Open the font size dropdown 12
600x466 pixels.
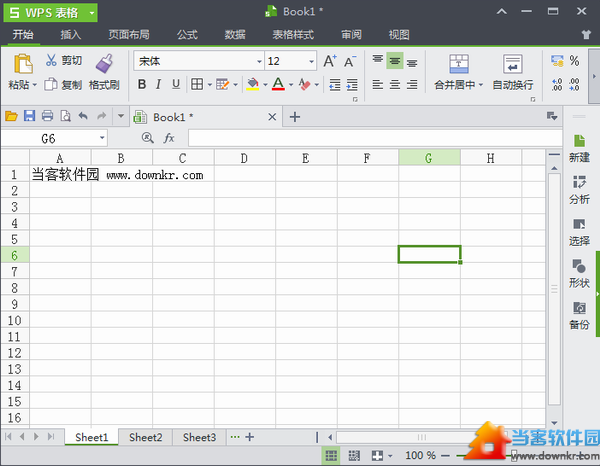311,61
